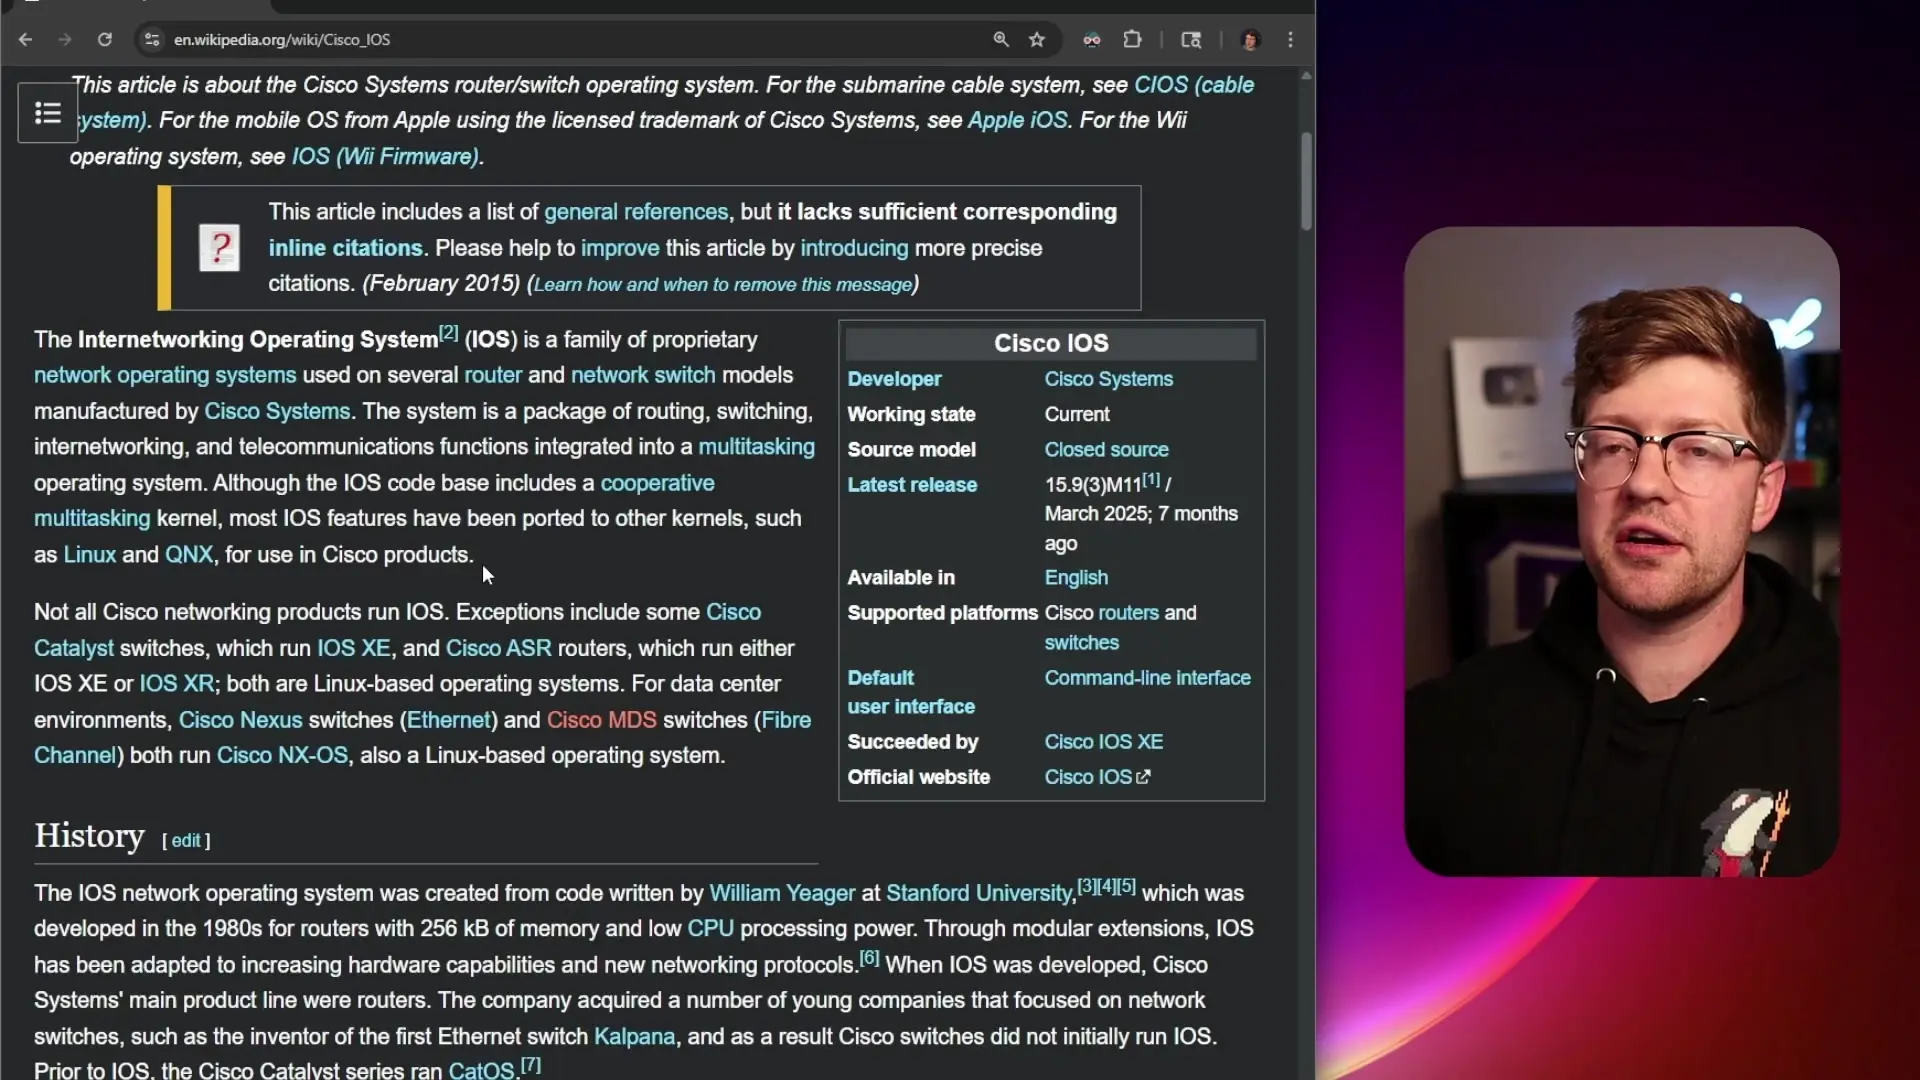
Task: Open the 'Cisco Systems' developer link in infobox
Action: coord(1108,379)
